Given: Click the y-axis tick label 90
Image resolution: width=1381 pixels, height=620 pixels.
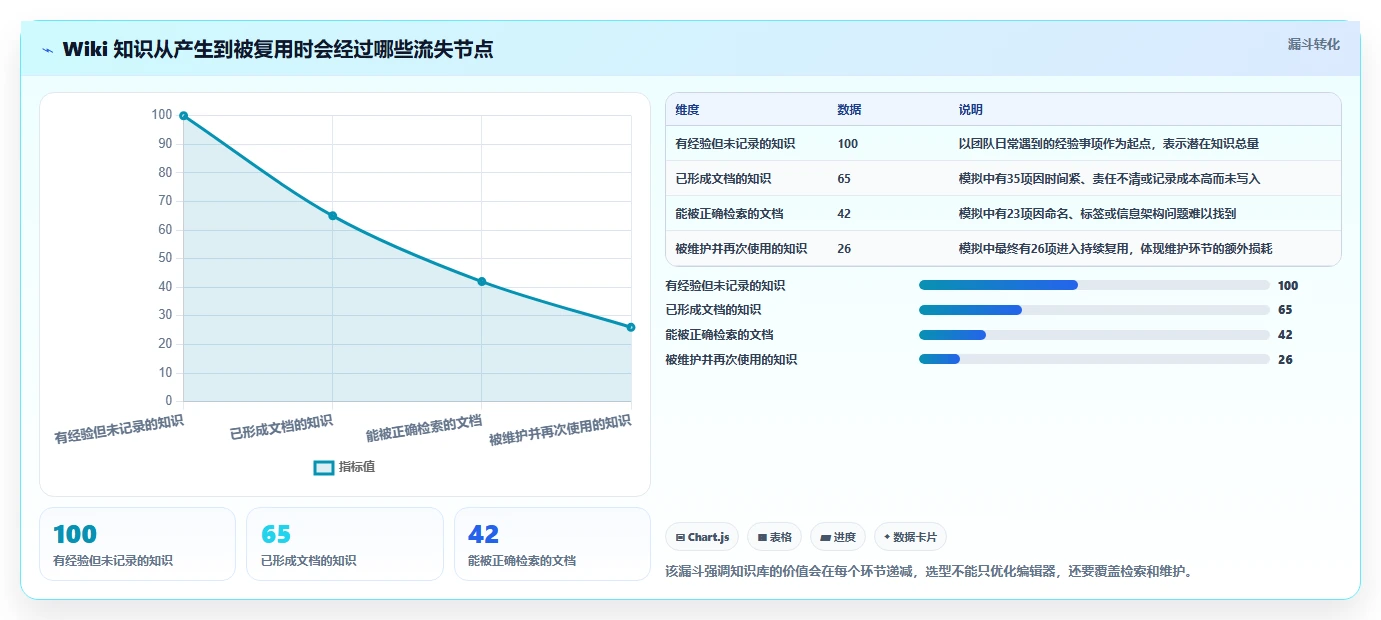Looking at the screenshot, I should (165, 144).
